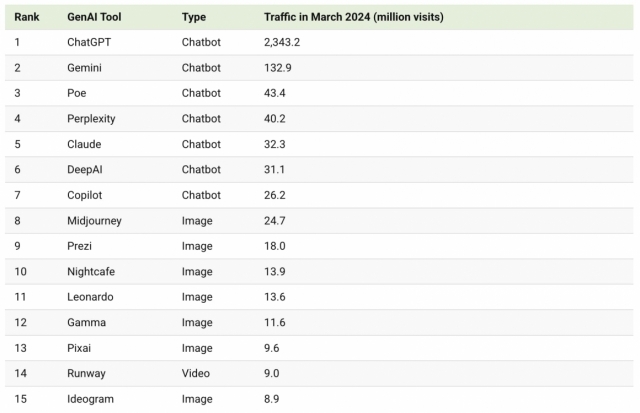This screenshot has height=413, width=640.
Task: Select the Gemini tool name cell
Action: (84, 68)
